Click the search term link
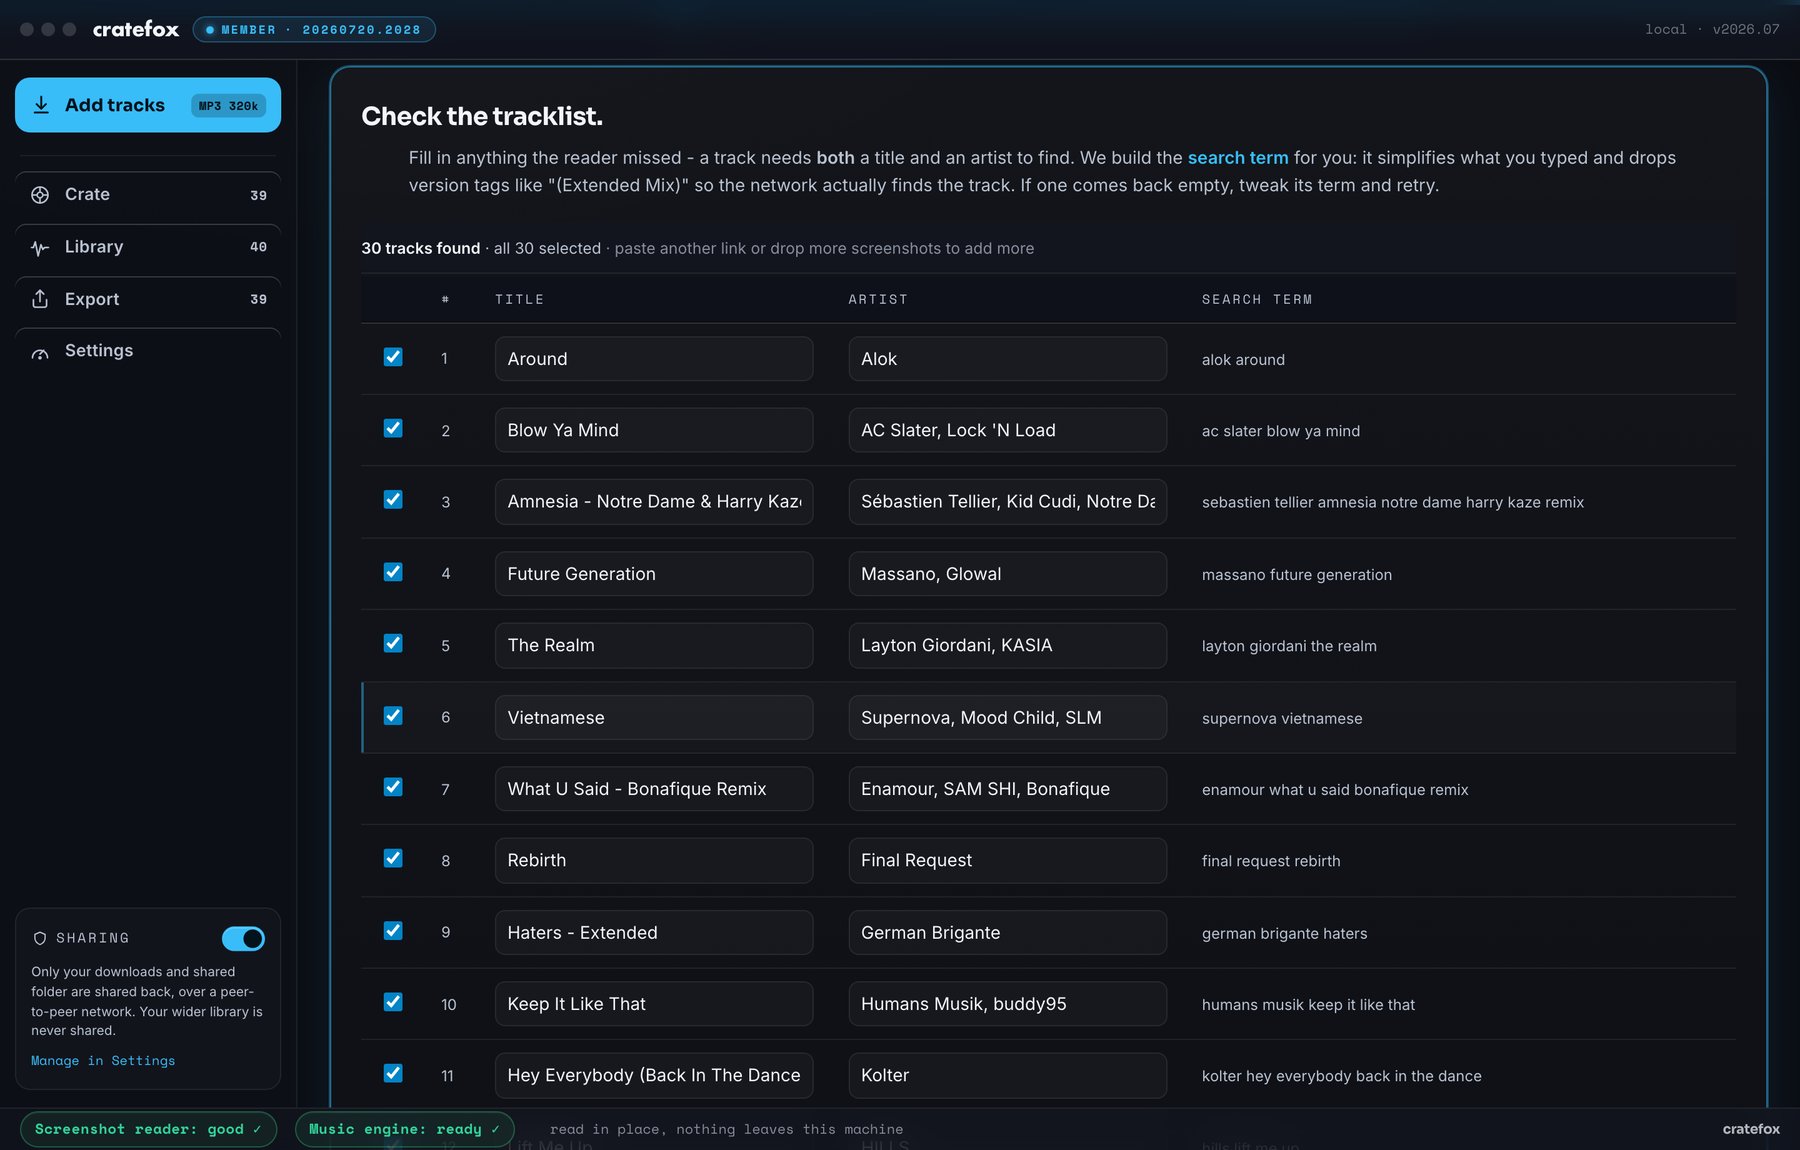Screen dimensions: 1800x1150 [x=1238, y=158]
